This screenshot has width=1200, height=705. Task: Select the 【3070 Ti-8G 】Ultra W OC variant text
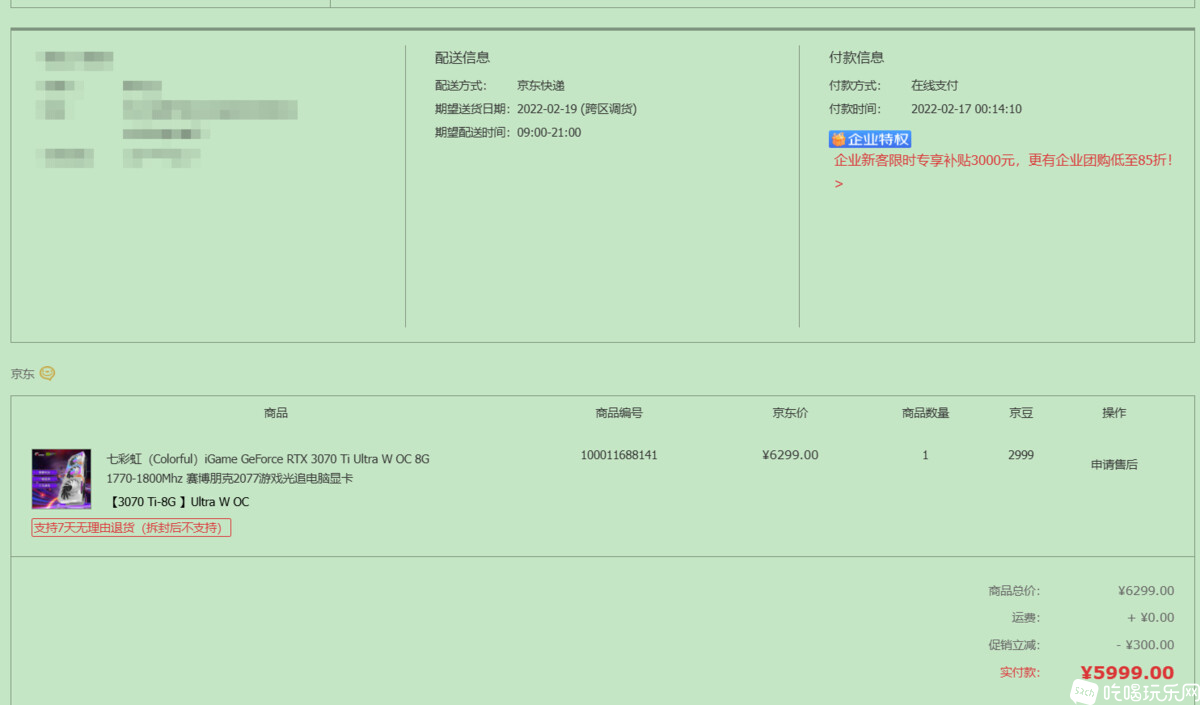point(178,502)
